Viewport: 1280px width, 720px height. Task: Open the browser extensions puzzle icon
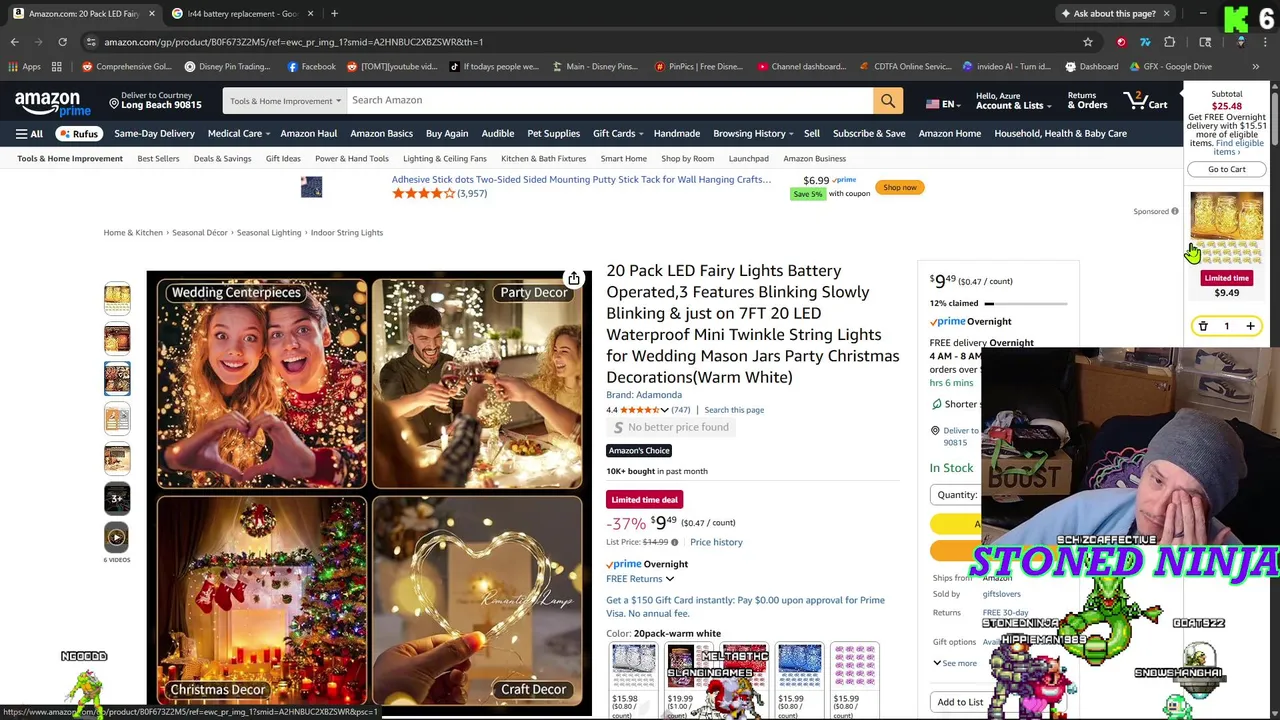(1170, 42)
